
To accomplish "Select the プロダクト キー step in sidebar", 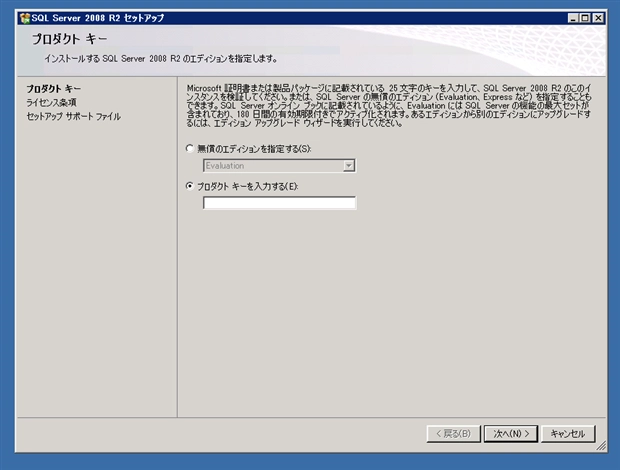I will [x=54, y=89].
